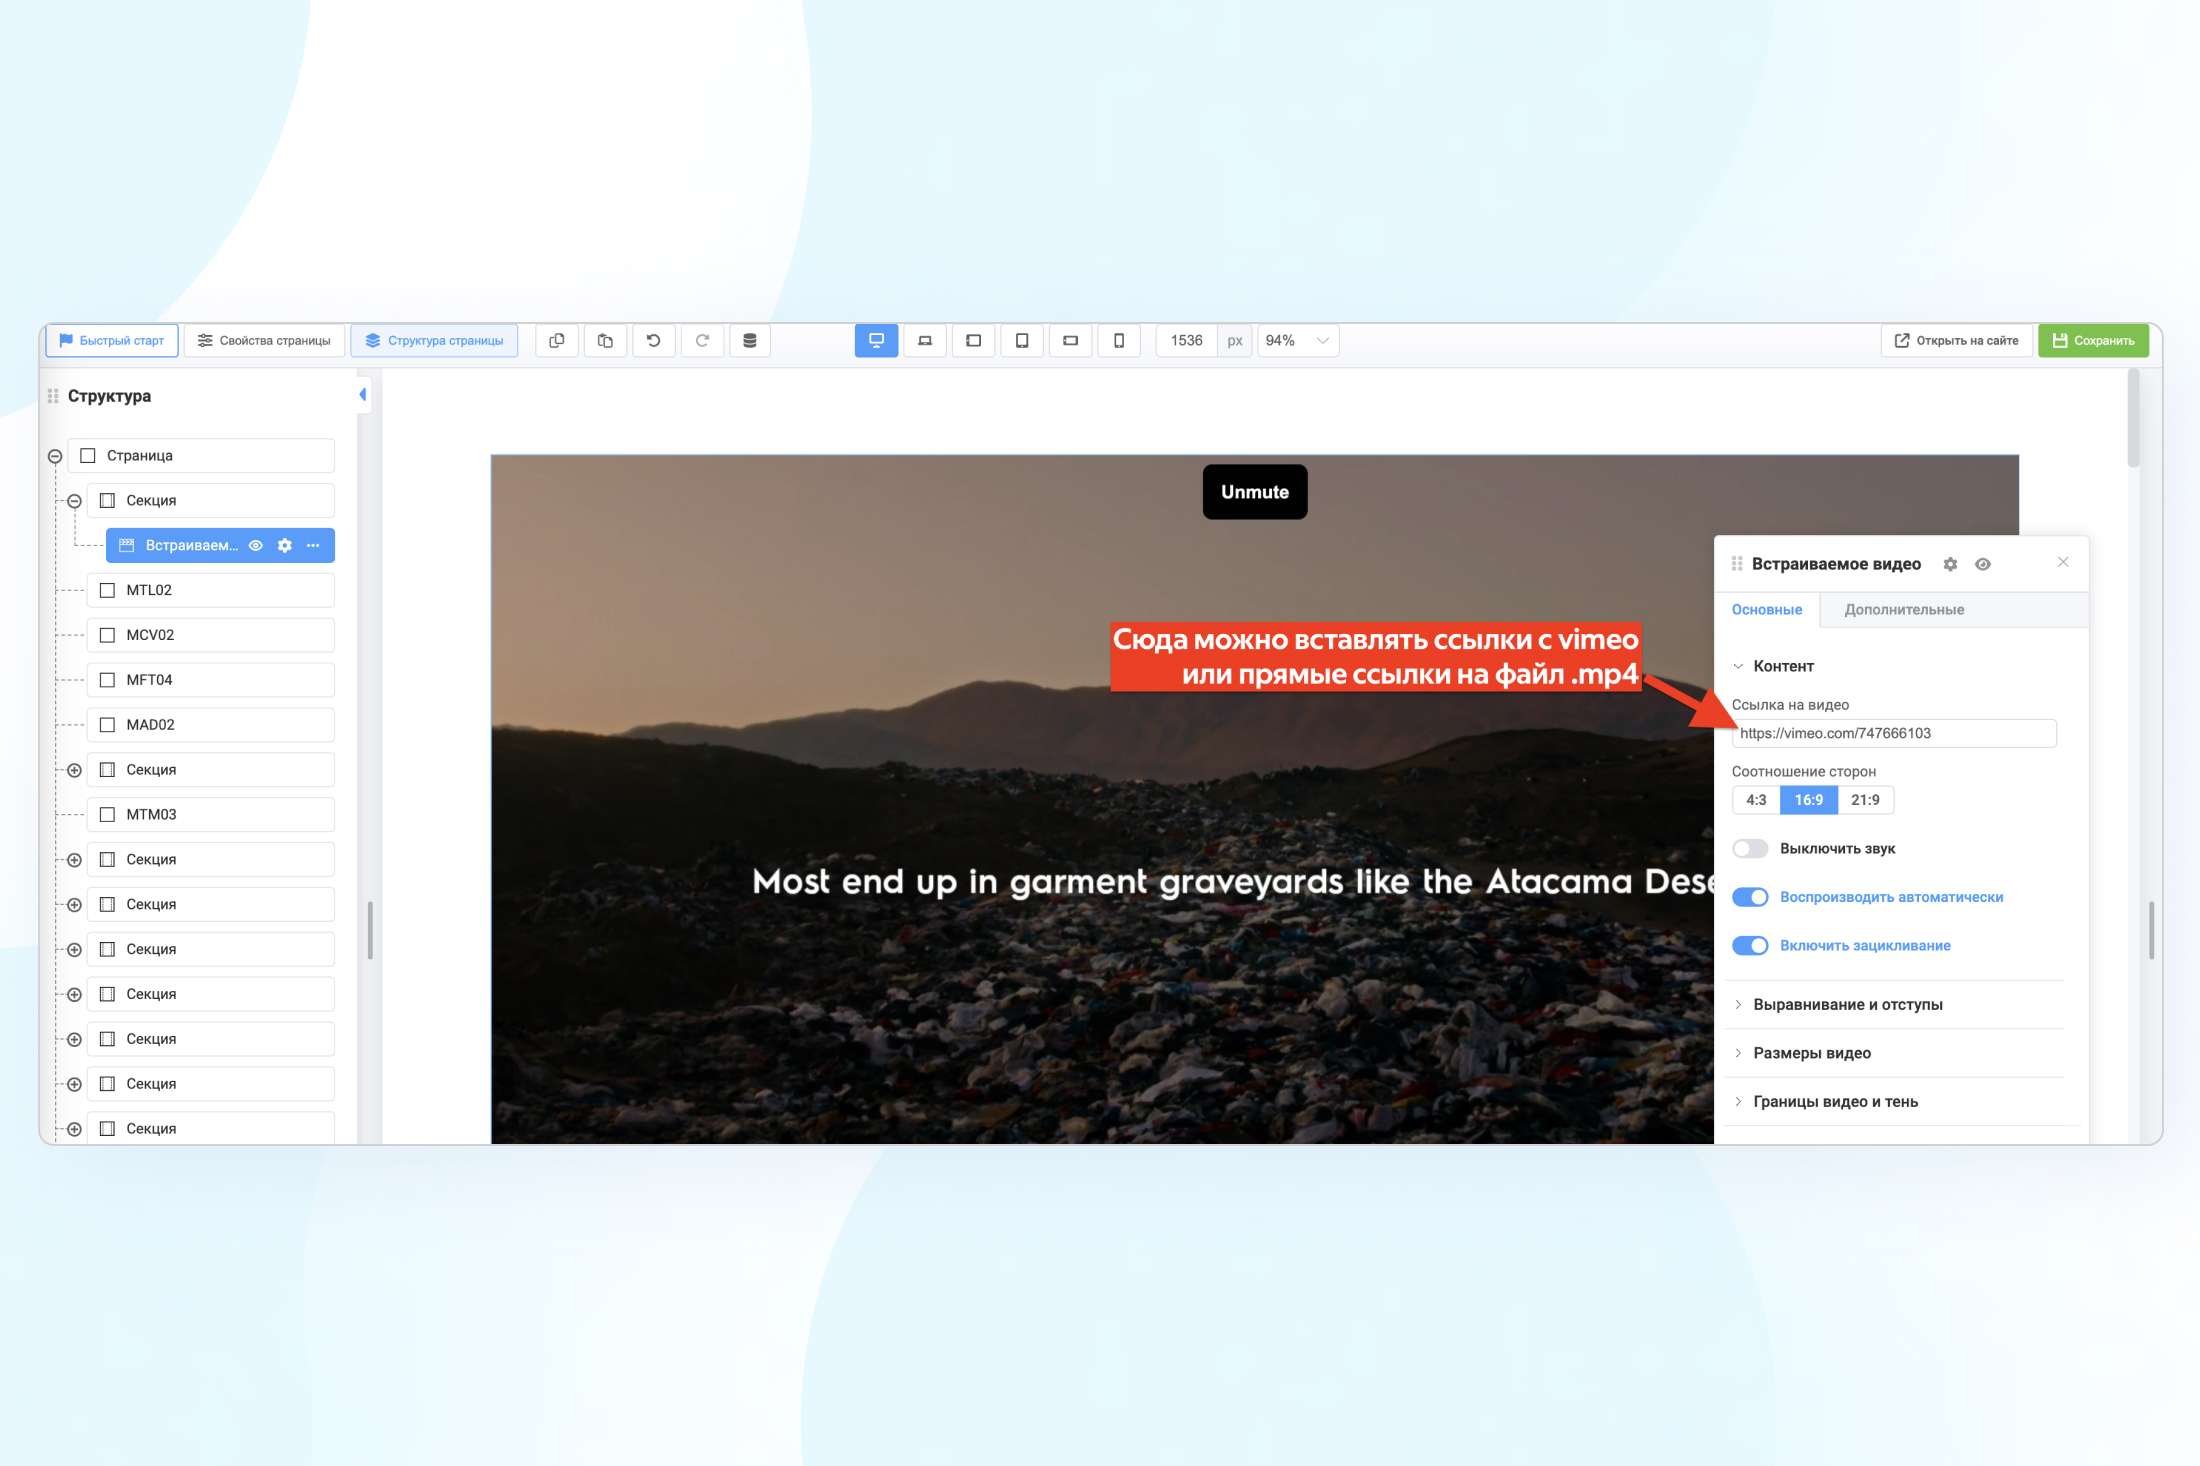Expand the Секция node below MAD02
Screen dimensions: 2200x1466
tap(74, 771)
